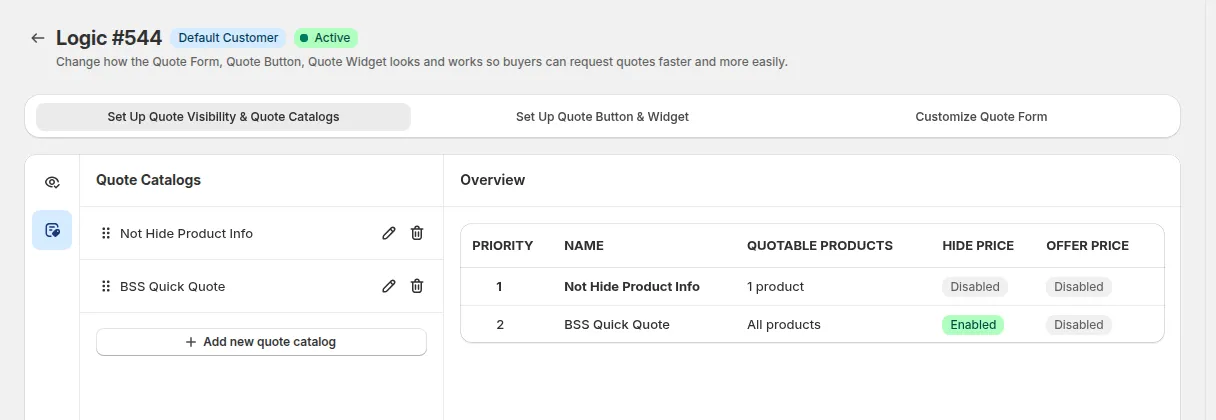Image resolution: width=1216 pixels, height=420 pixels.
Task: Click Offer Price Disabled badge for BSS Quick Quote
Action: click(1079, 325)
